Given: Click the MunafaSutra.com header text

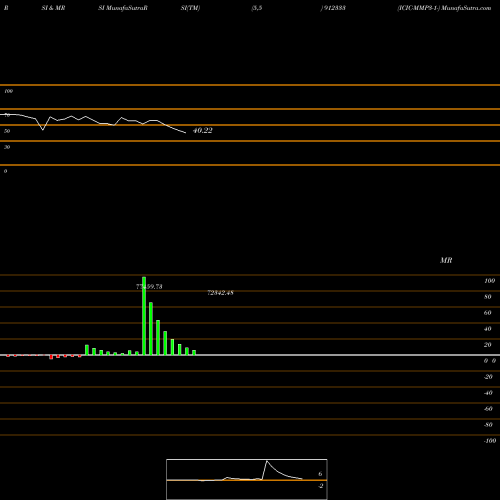Looking at the screenshot, I should point(466,8).
